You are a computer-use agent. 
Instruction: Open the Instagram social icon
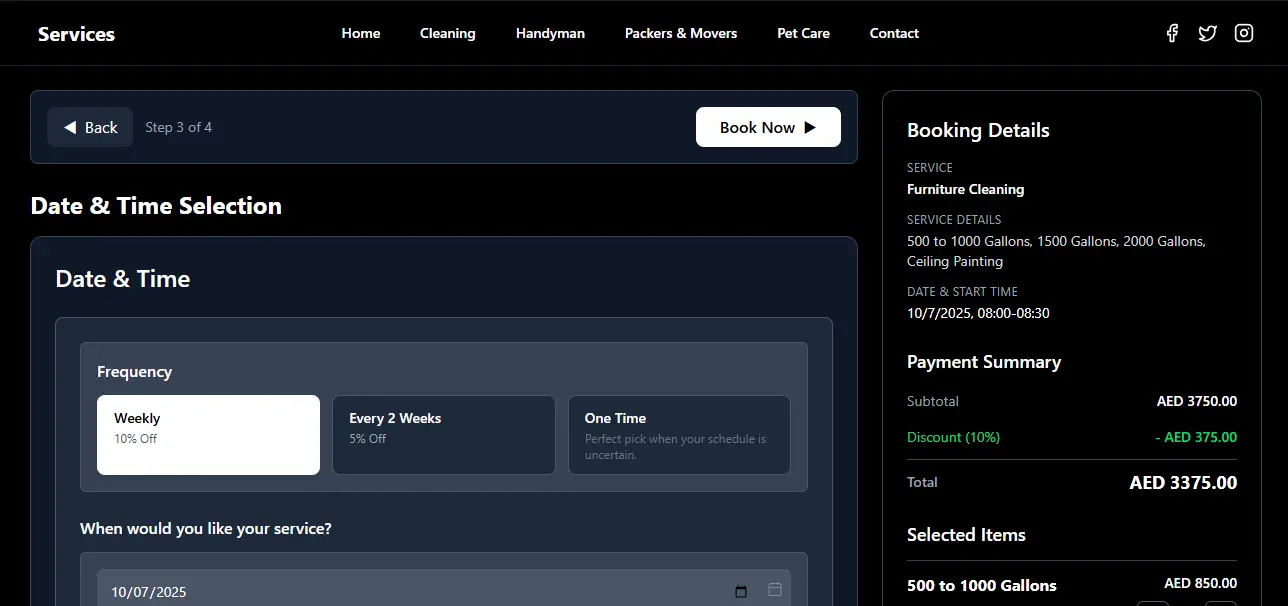[1243, 33]
